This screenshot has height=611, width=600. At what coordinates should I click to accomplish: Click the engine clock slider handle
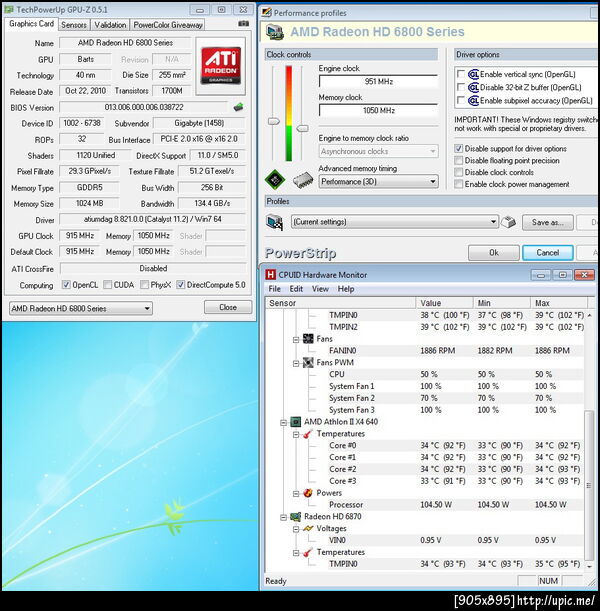point(274,121)
